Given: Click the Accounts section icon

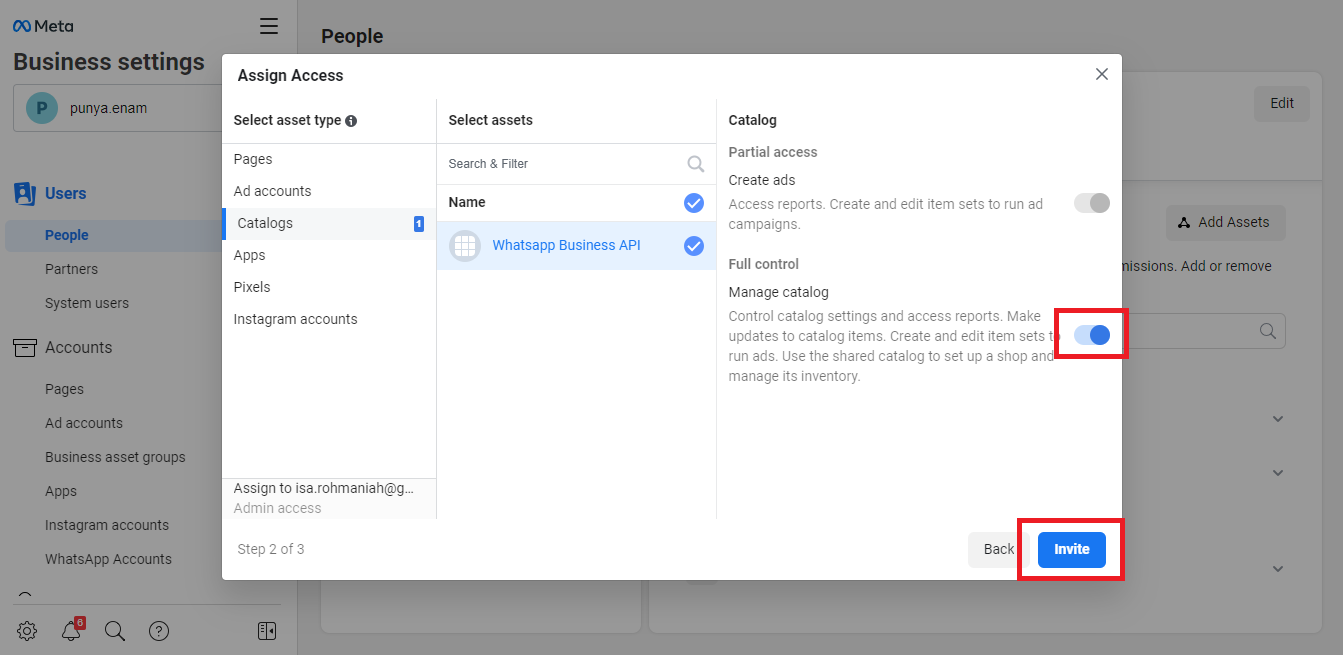Looking at the screenshot, I should tap(25, 347).
